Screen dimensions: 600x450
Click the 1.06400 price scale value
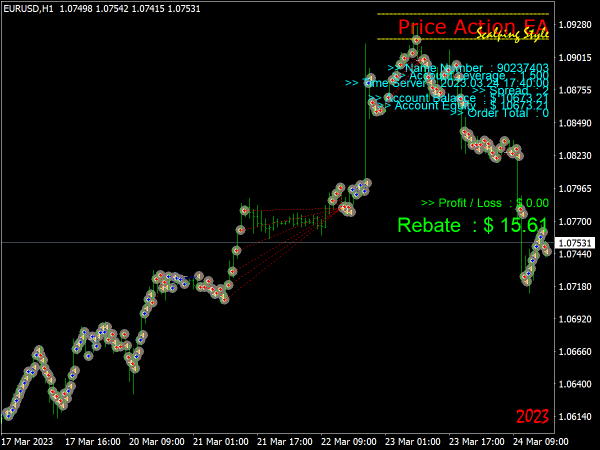(575, 384)
